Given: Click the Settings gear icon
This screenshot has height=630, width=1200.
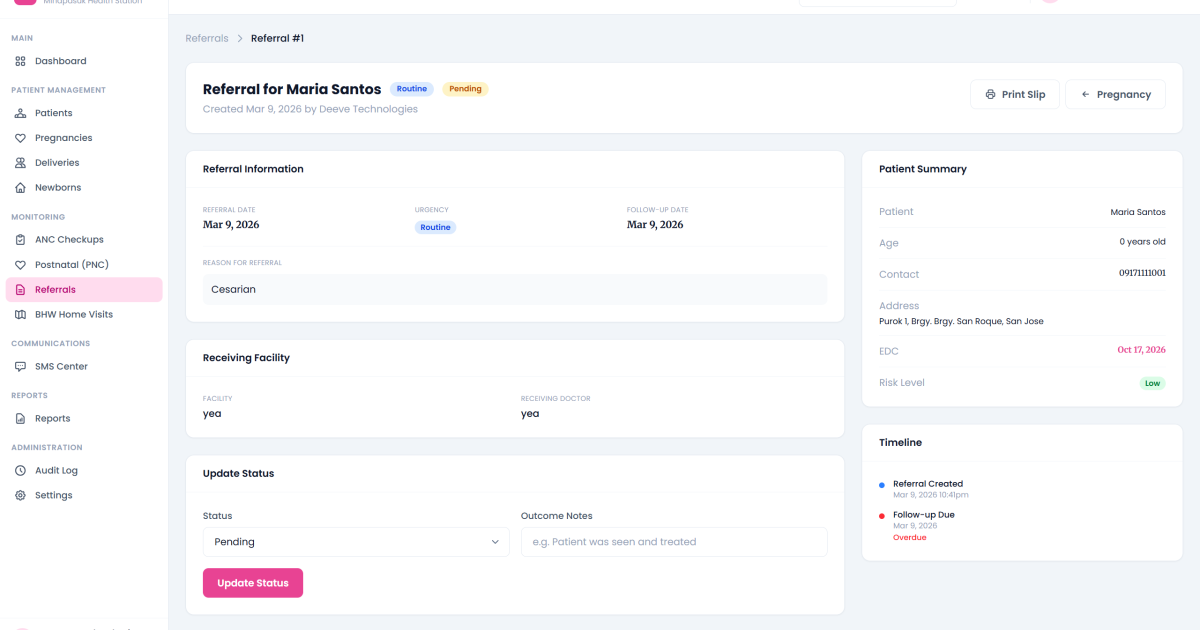Looking at the screenshot, I should [x=20, y=495].
